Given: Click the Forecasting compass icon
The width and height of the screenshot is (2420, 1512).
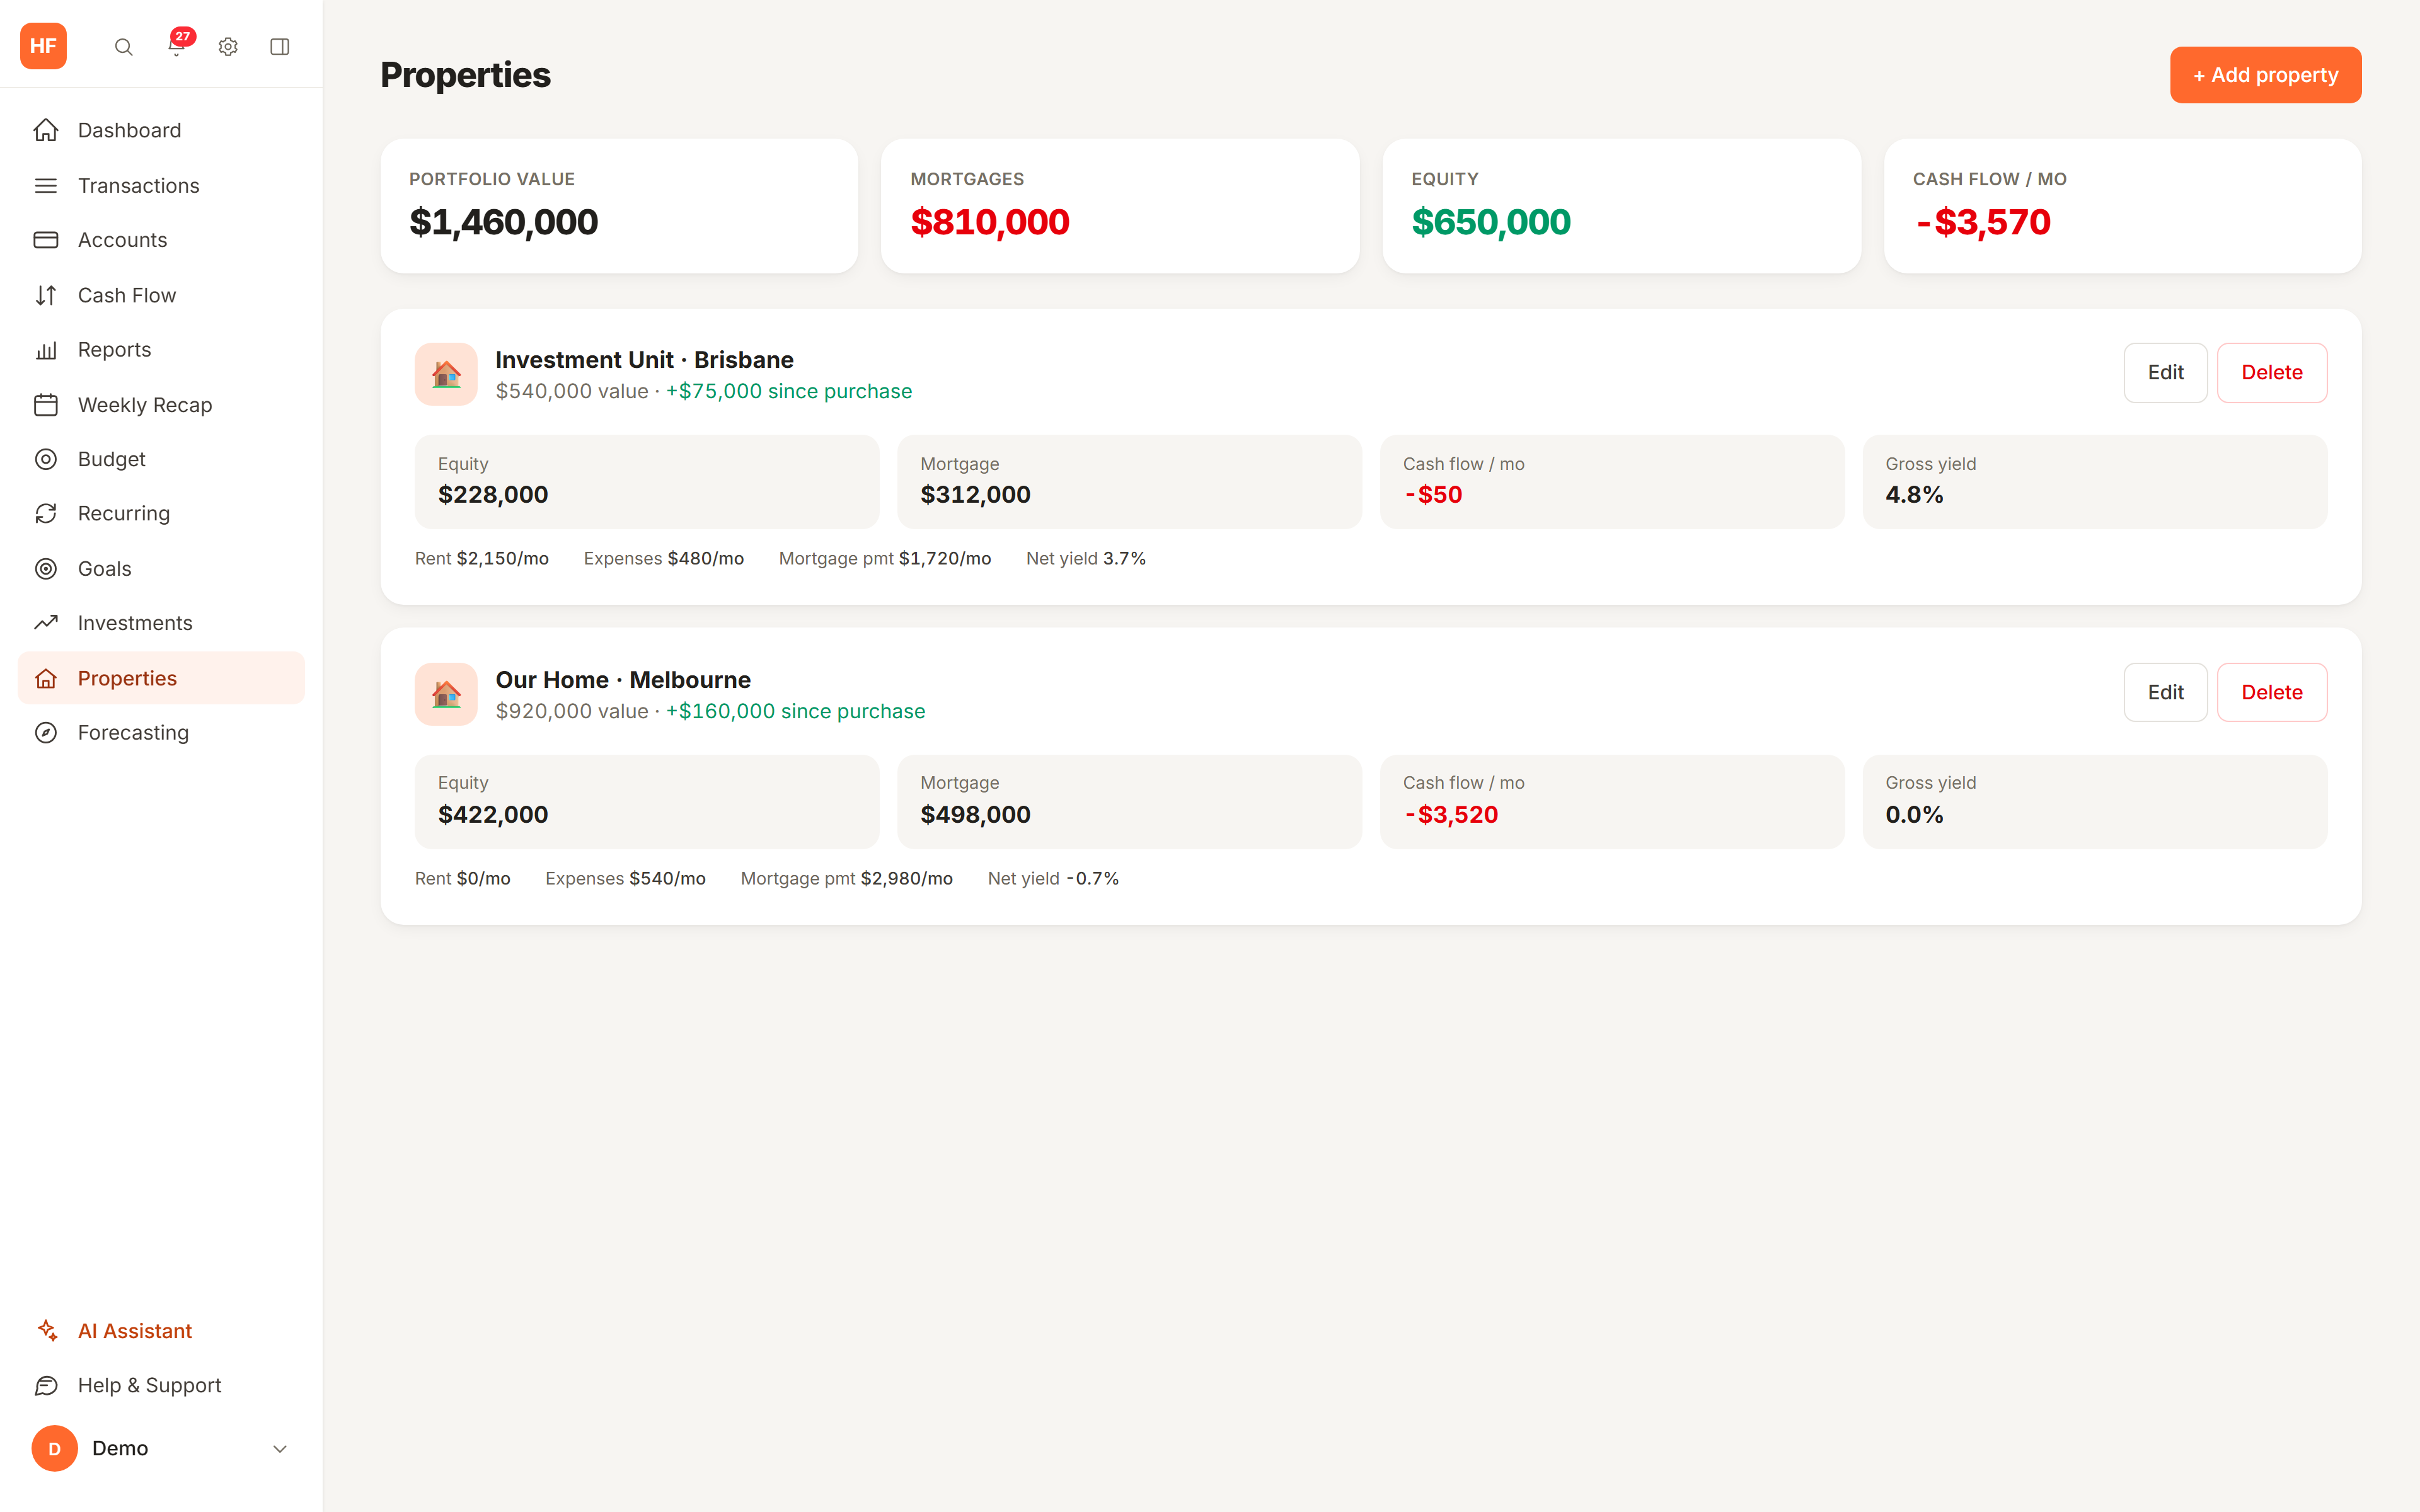Looking at the screenshot, I should [46, 733].
